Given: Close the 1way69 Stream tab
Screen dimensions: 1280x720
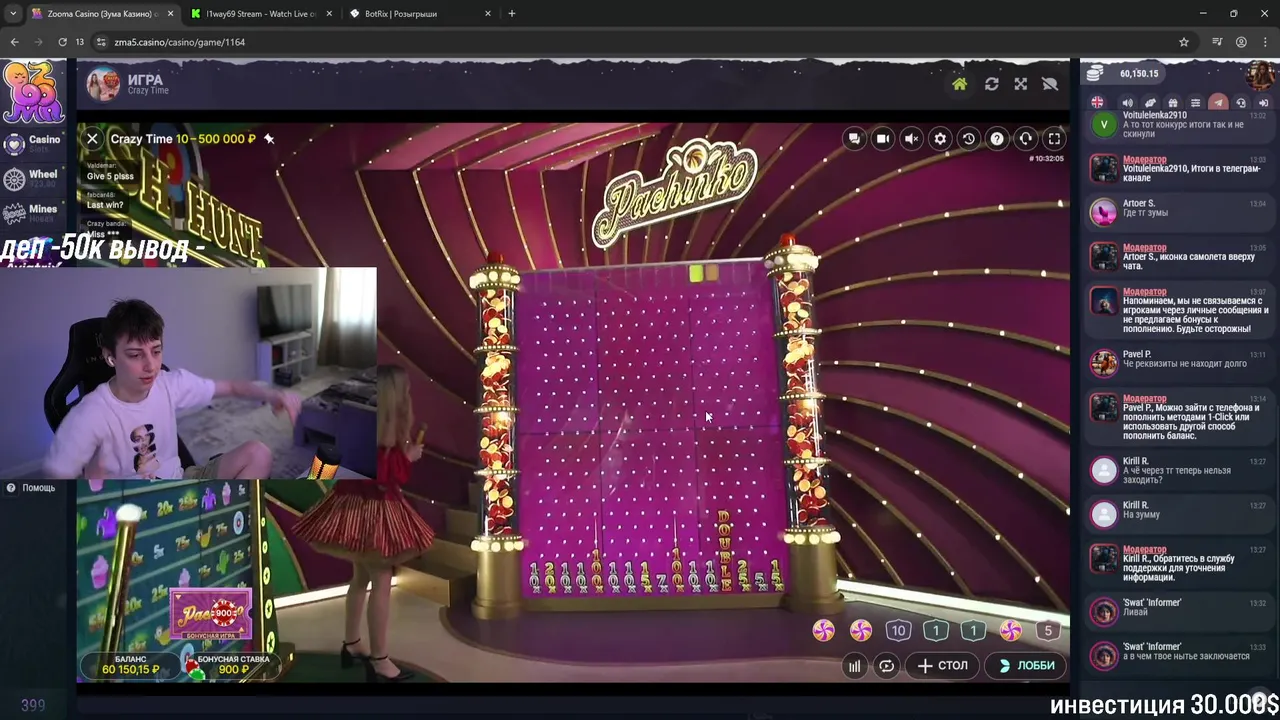Looking at the screenshot, I should tap(330, 14).
